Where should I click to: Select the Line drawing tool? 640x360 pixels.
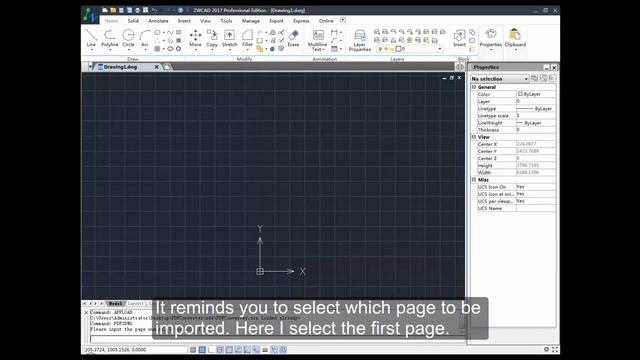pos(91,38)
